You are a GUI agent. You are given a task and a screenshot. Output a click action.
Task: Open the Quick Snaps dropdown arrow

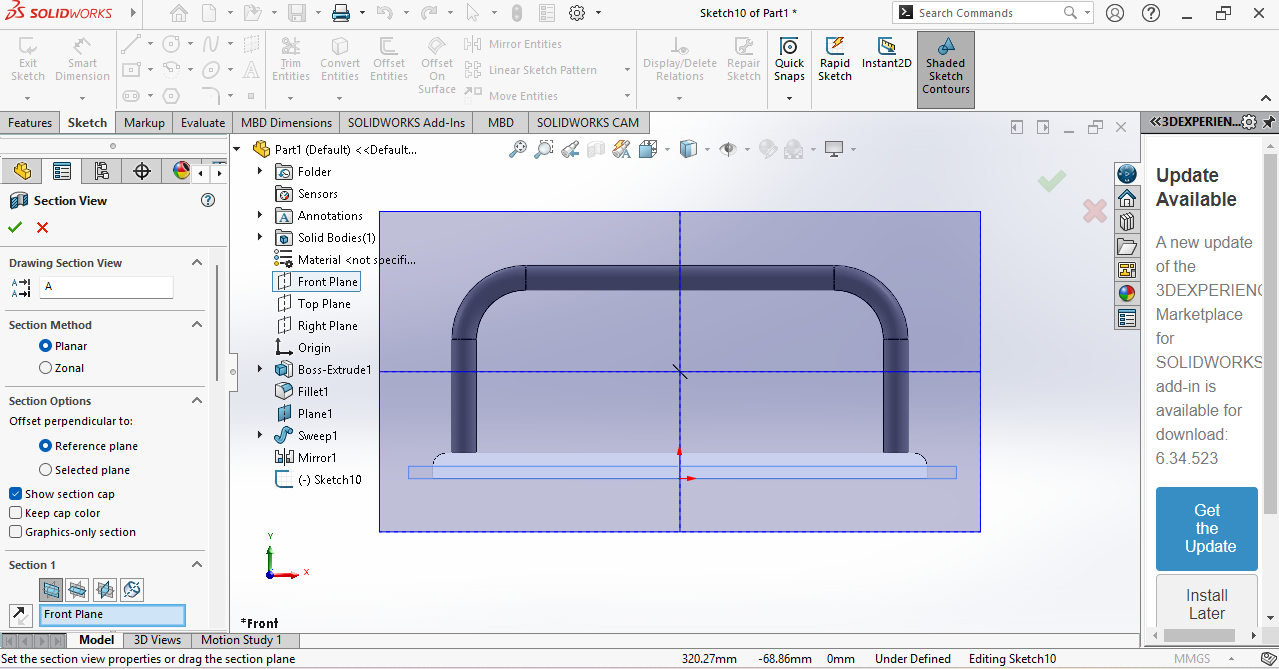click(x=789, y=98)
